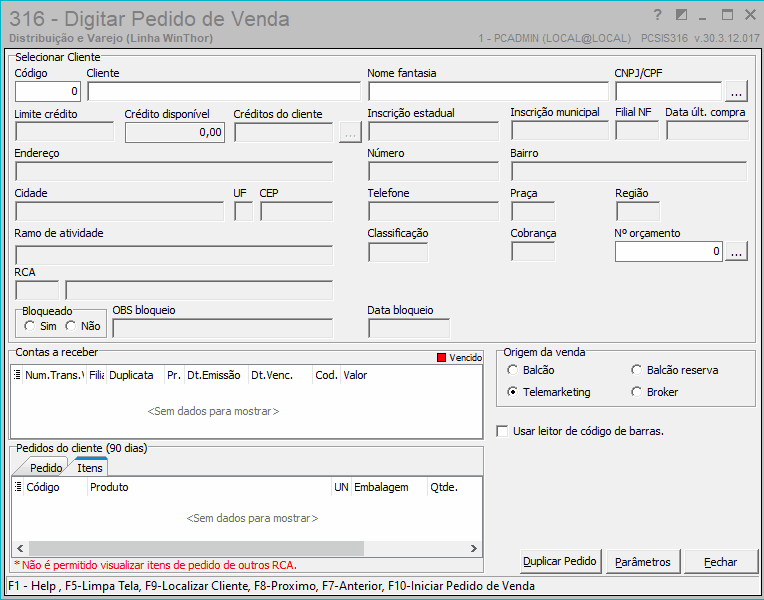This screenshot has width=764, height=600.
Task: Click the Nº orçamento input field
Action: 668,252
